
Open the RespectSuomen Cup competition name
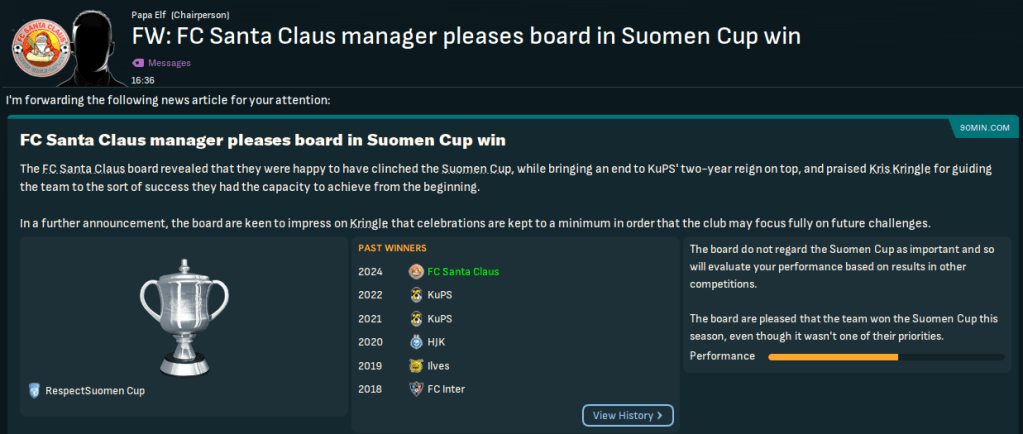(95, 391)
